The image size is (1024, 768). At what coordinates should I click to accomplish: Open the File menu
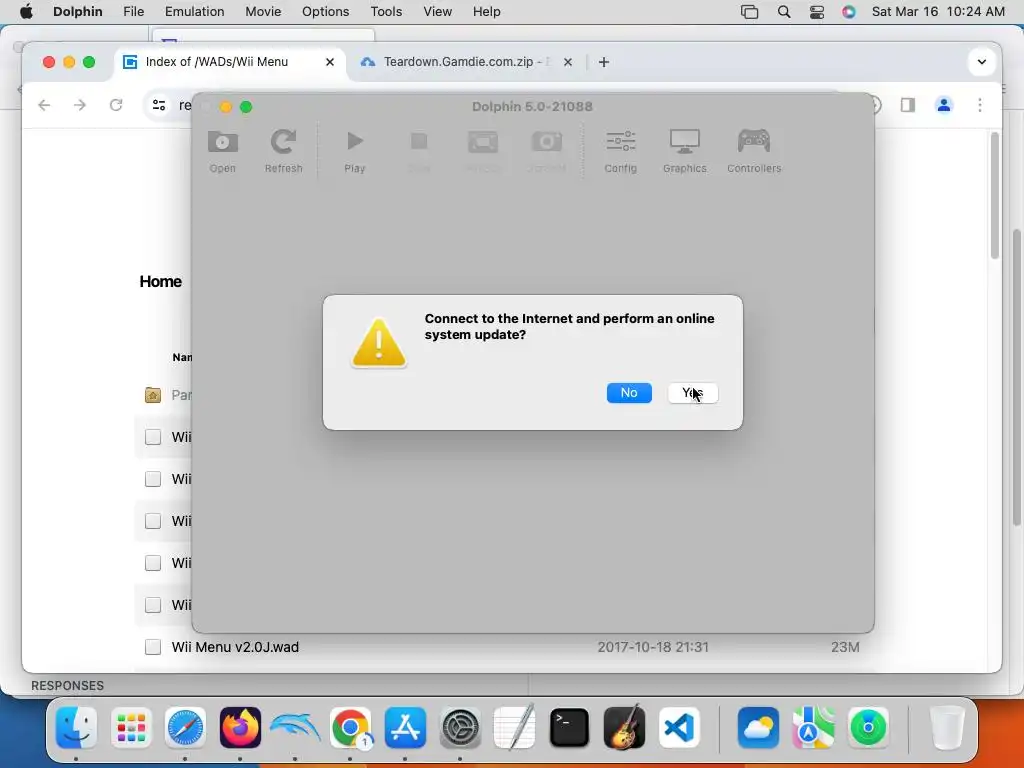(133, 12)
